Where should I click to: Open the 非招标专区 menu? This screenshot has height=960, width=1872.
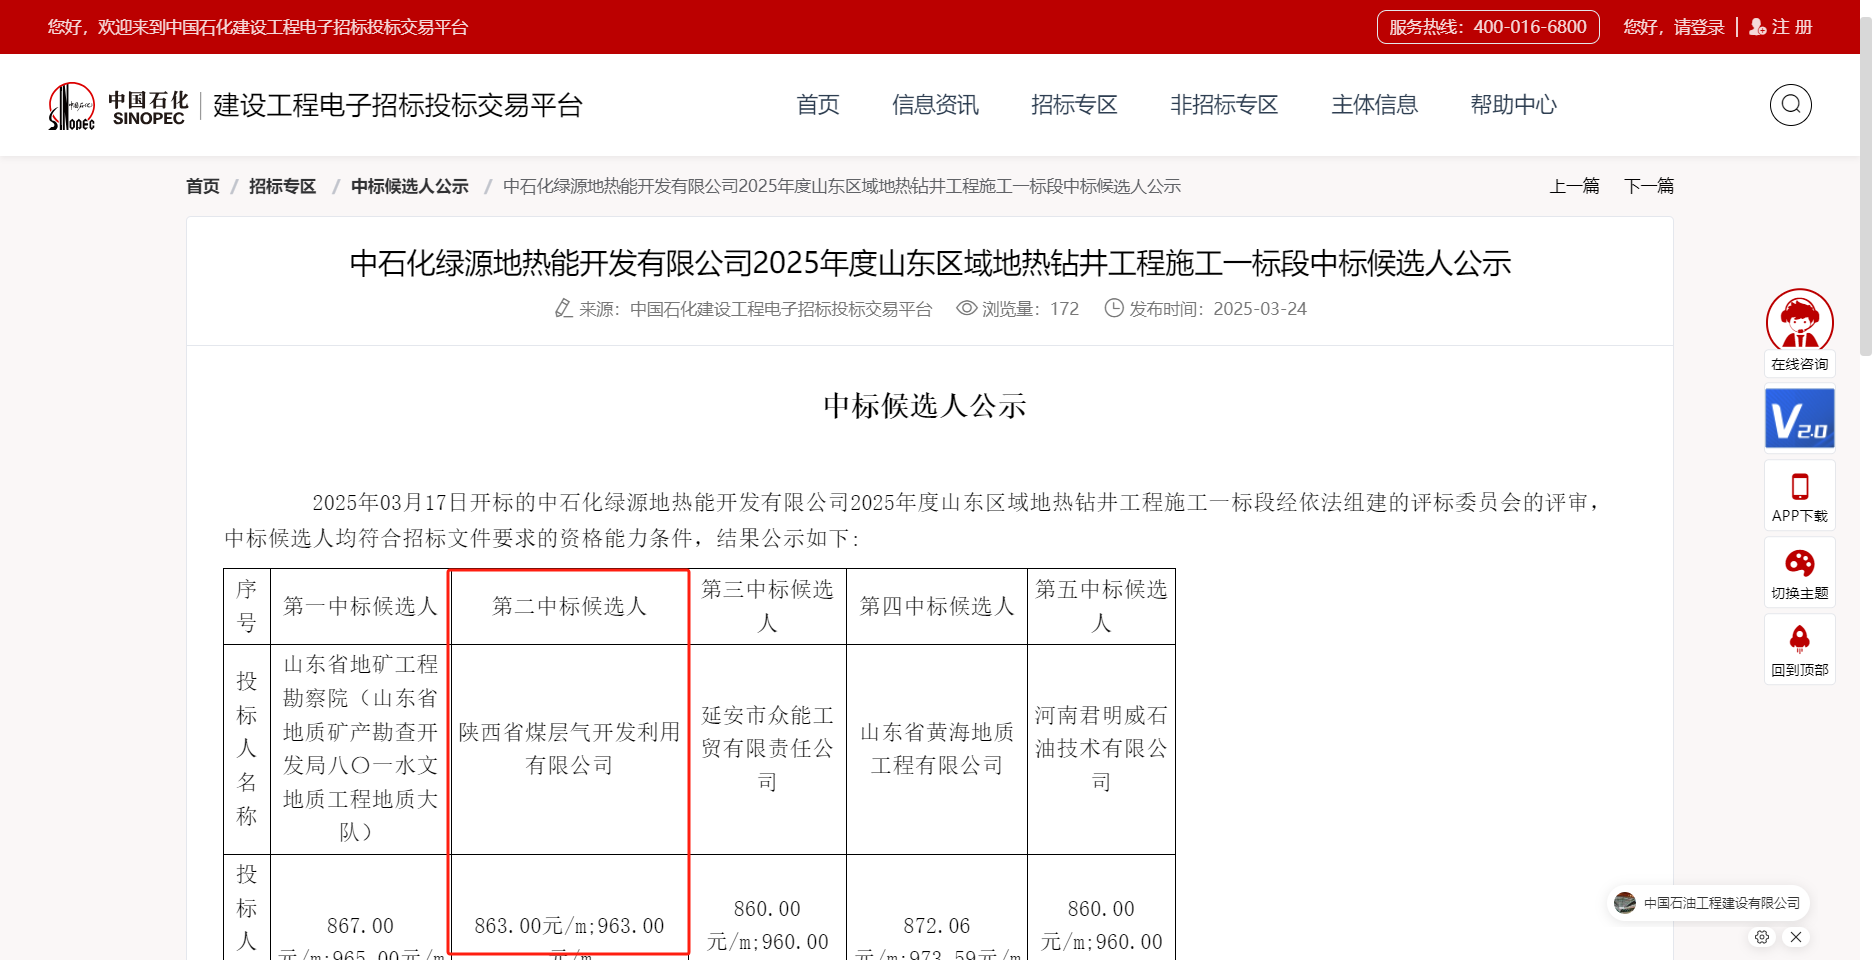coord(1224,105)
